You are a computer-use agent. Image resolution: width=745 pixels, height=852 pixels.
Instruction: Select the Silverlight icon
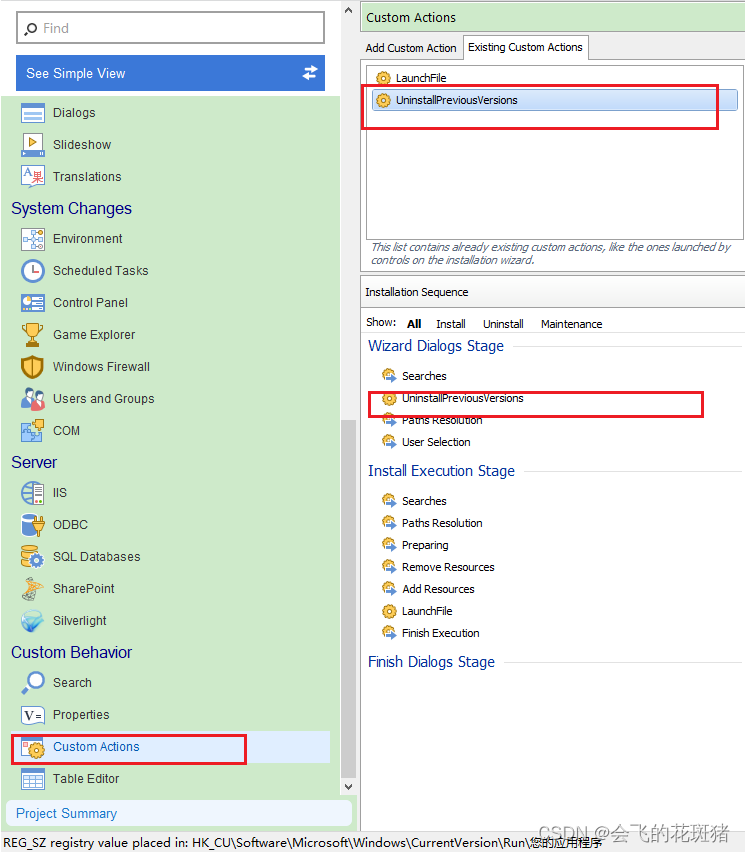[x=33, y=621]
